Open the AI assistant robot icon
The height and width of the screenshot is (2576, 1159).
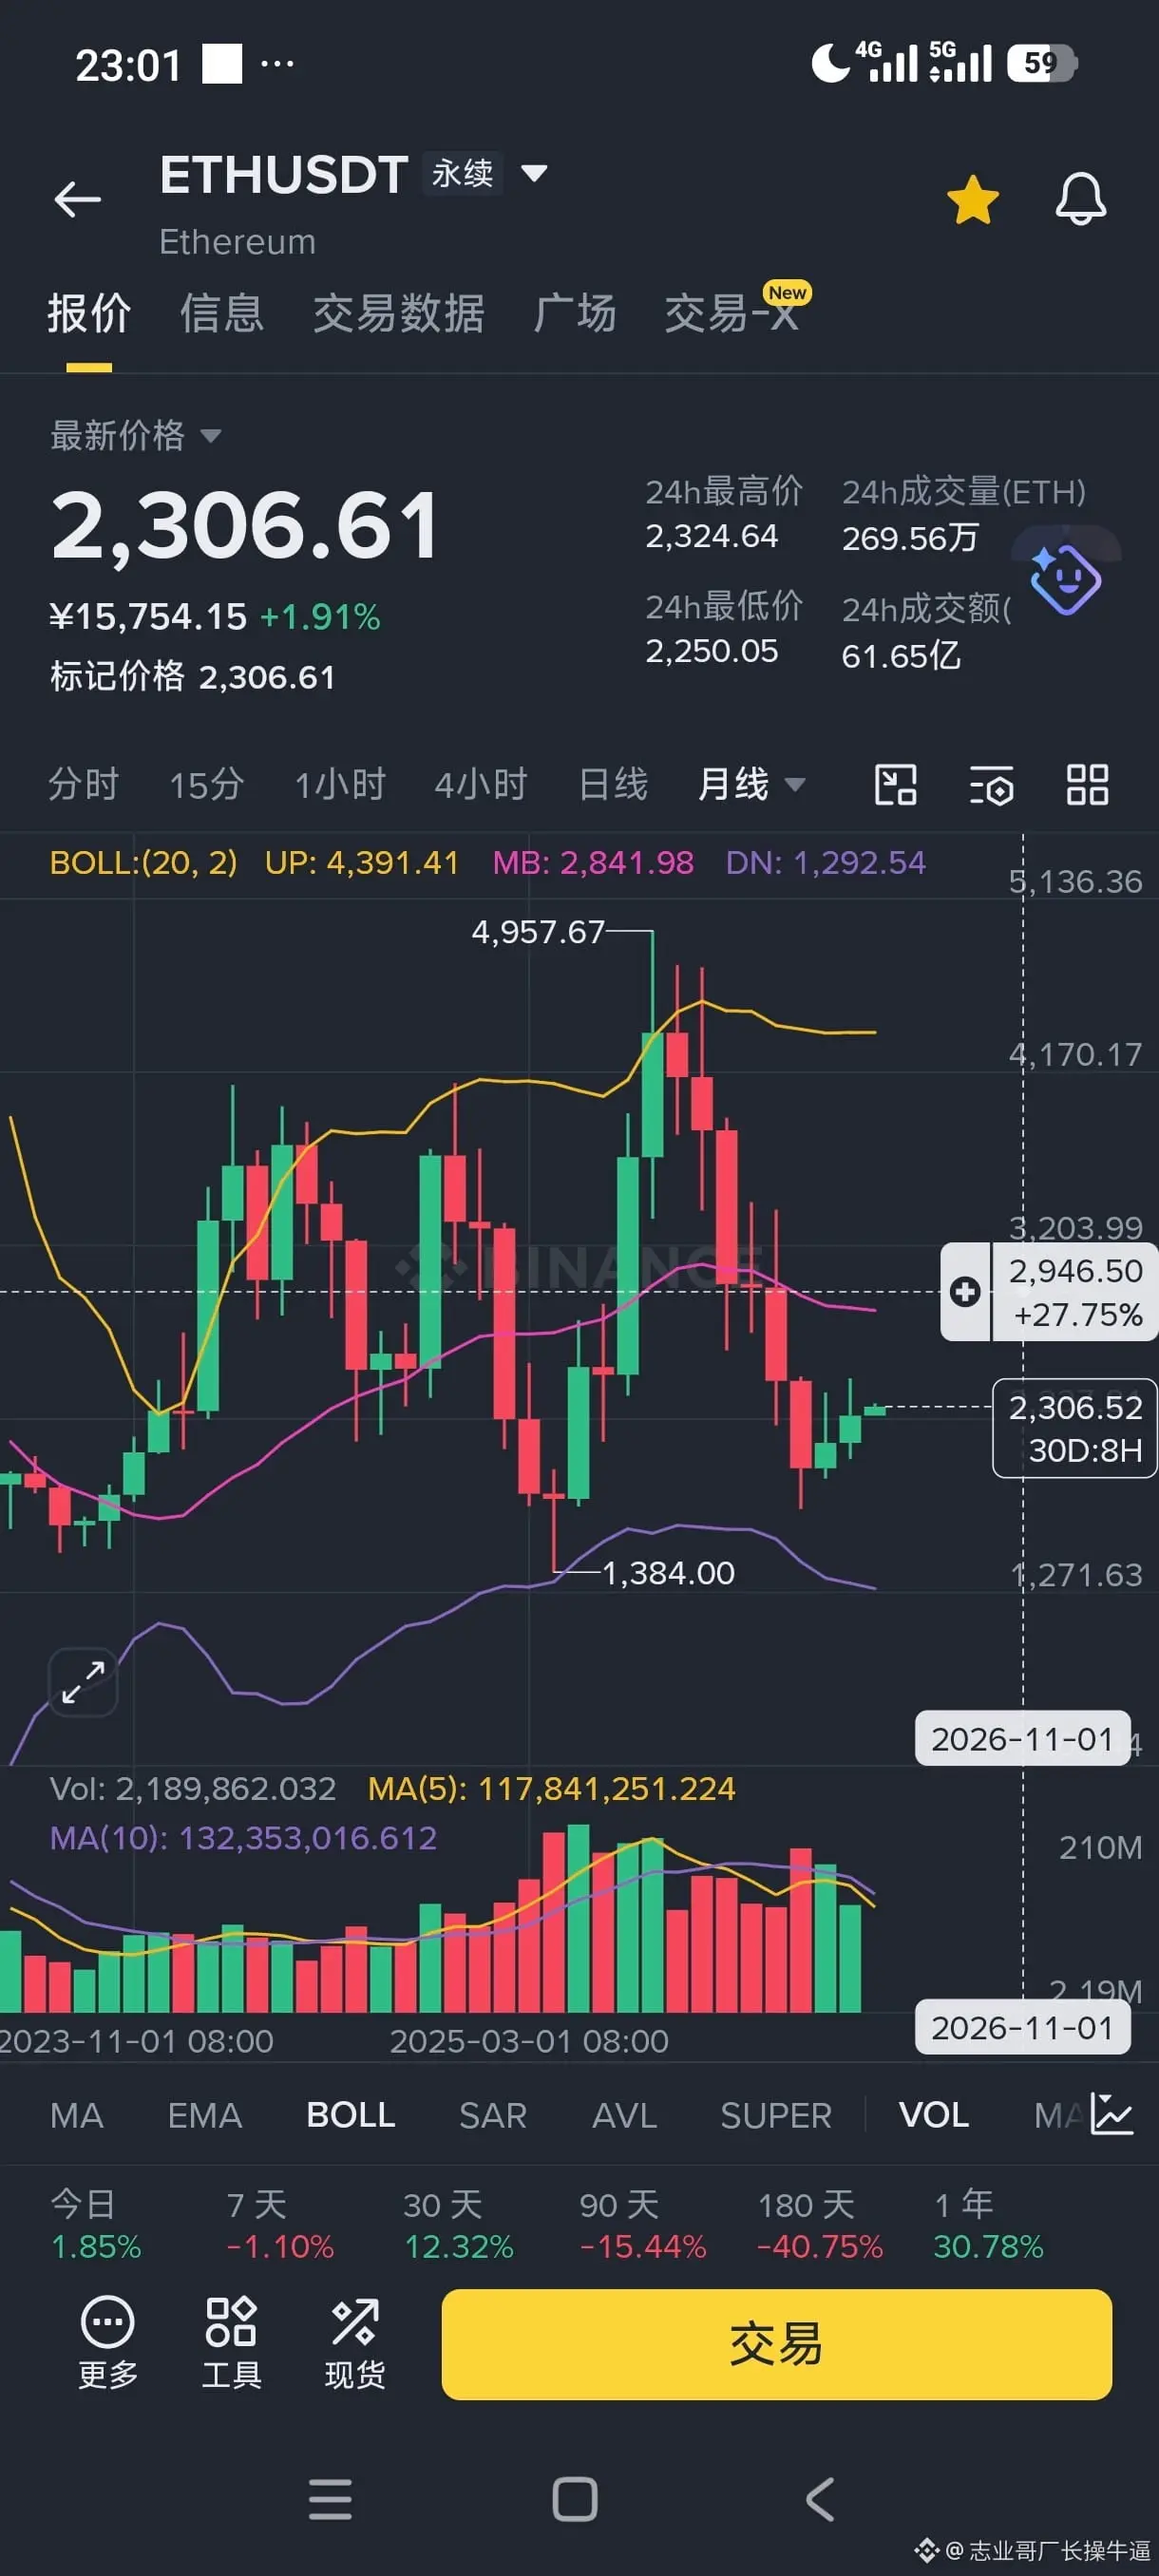coord(1065,578)
